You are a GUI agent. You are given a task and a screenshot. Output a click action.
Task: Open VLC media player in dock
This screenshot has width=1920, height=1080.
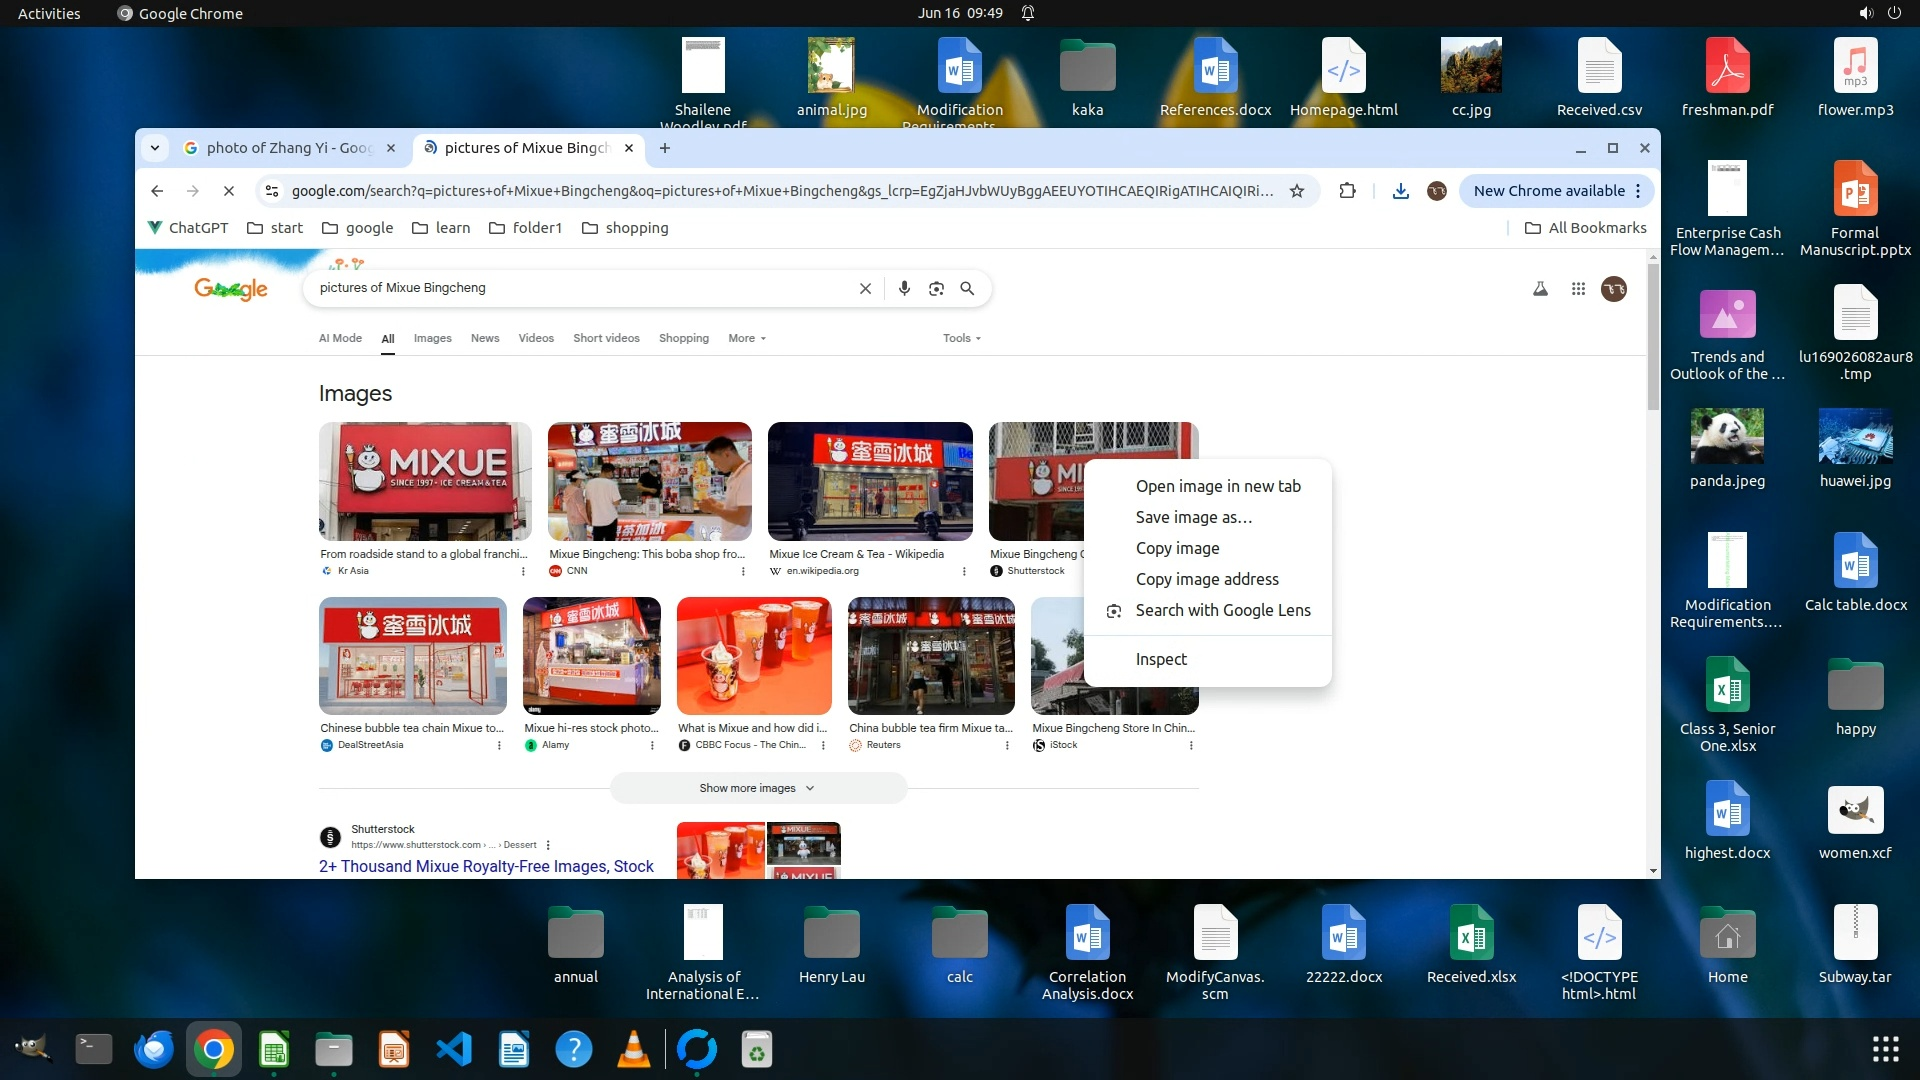point(634,1050)
